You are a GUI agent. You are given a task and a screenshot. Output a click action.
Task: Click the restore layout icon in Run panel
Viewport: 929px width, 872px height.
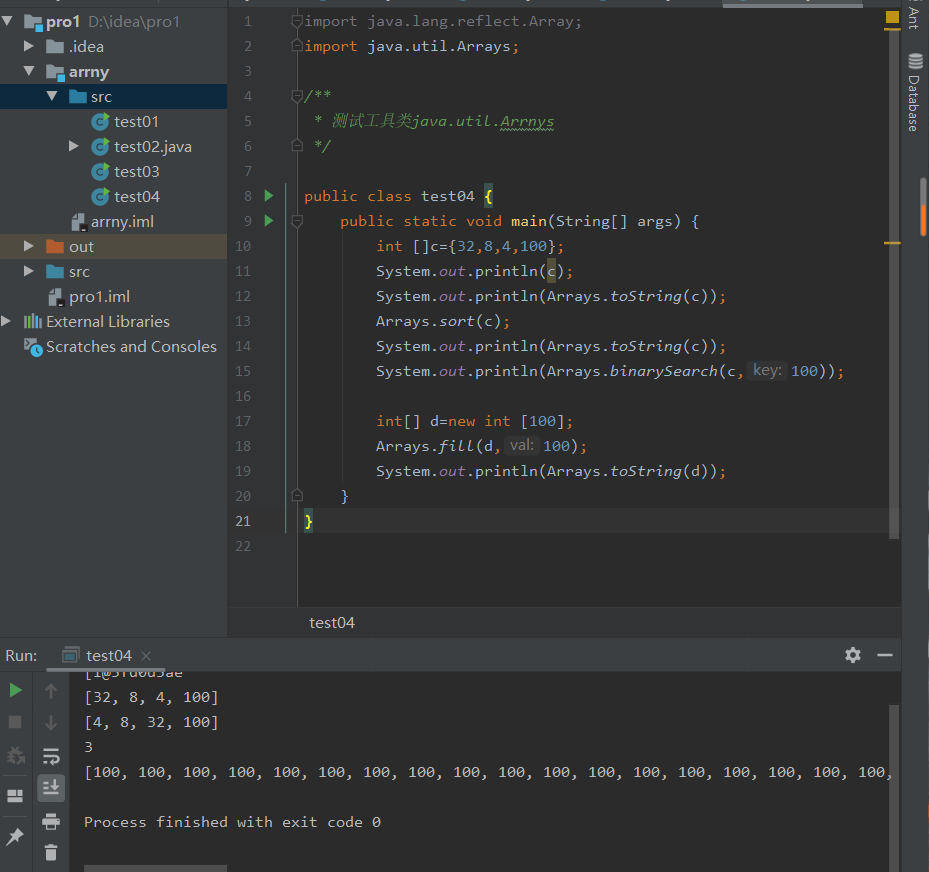coord(15,796)
